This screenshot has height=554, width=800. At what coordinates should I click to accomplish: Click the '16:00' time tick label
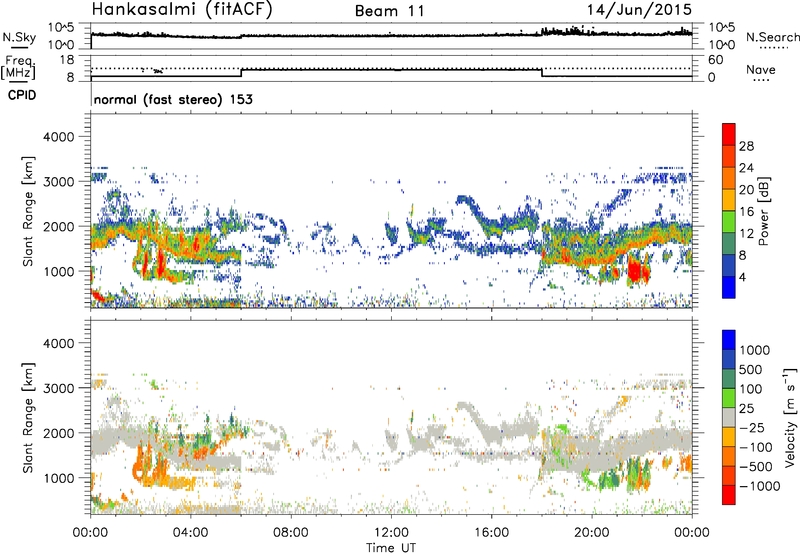pyautogui.click(x=491, y=533)
